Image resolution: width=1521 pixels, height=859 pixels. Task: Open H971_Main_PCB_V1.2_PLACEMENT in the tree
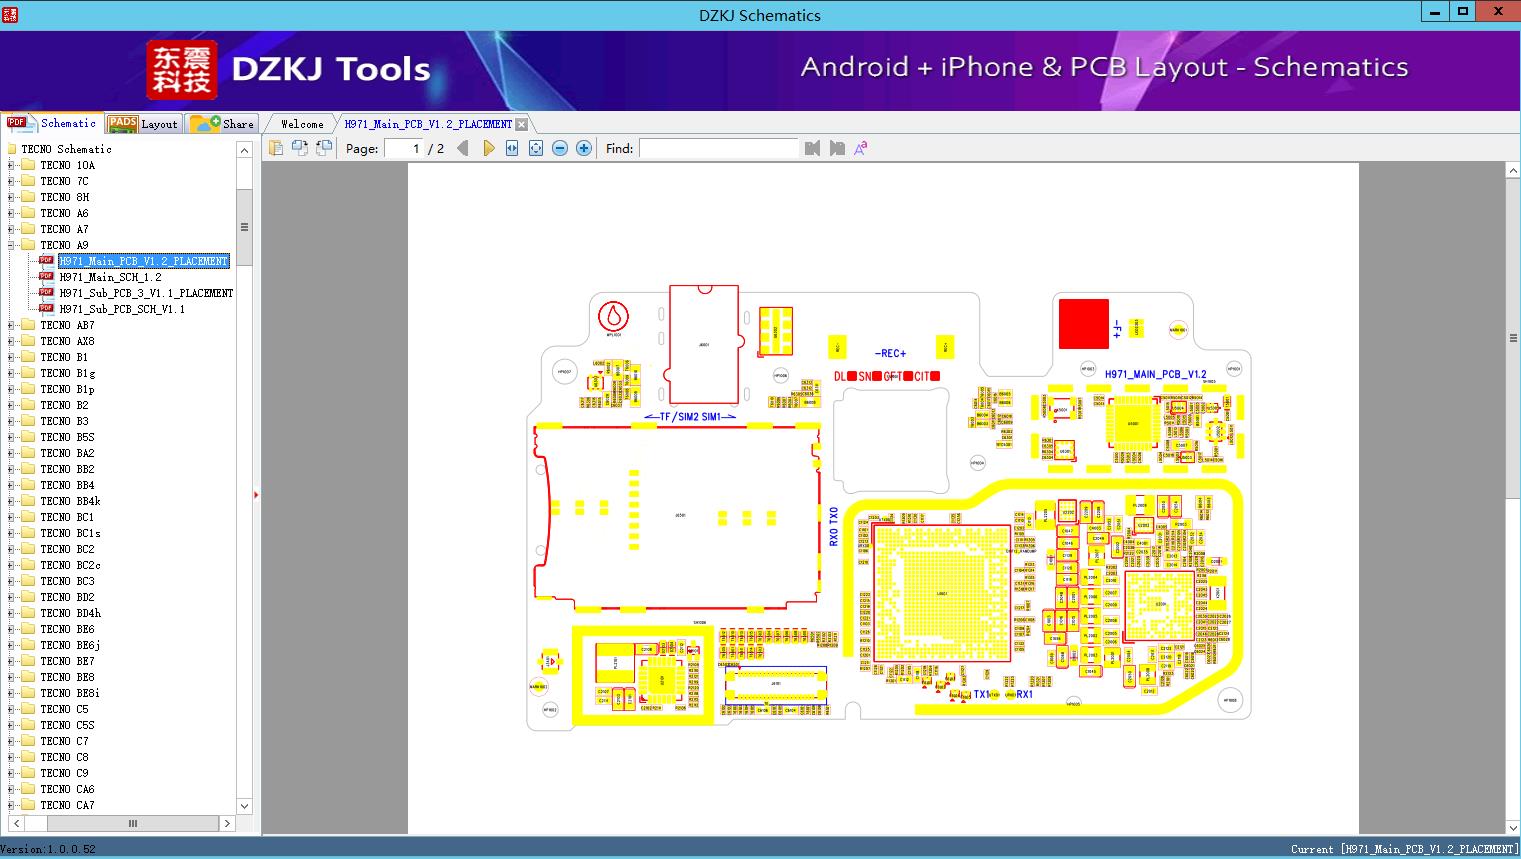(x=144, y=261)
